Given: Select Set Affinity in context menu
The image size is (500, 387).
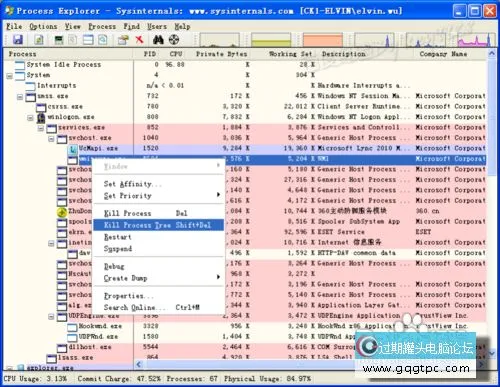Looking at the screenshot, I should pyautogui.click(x=159, y=184).
